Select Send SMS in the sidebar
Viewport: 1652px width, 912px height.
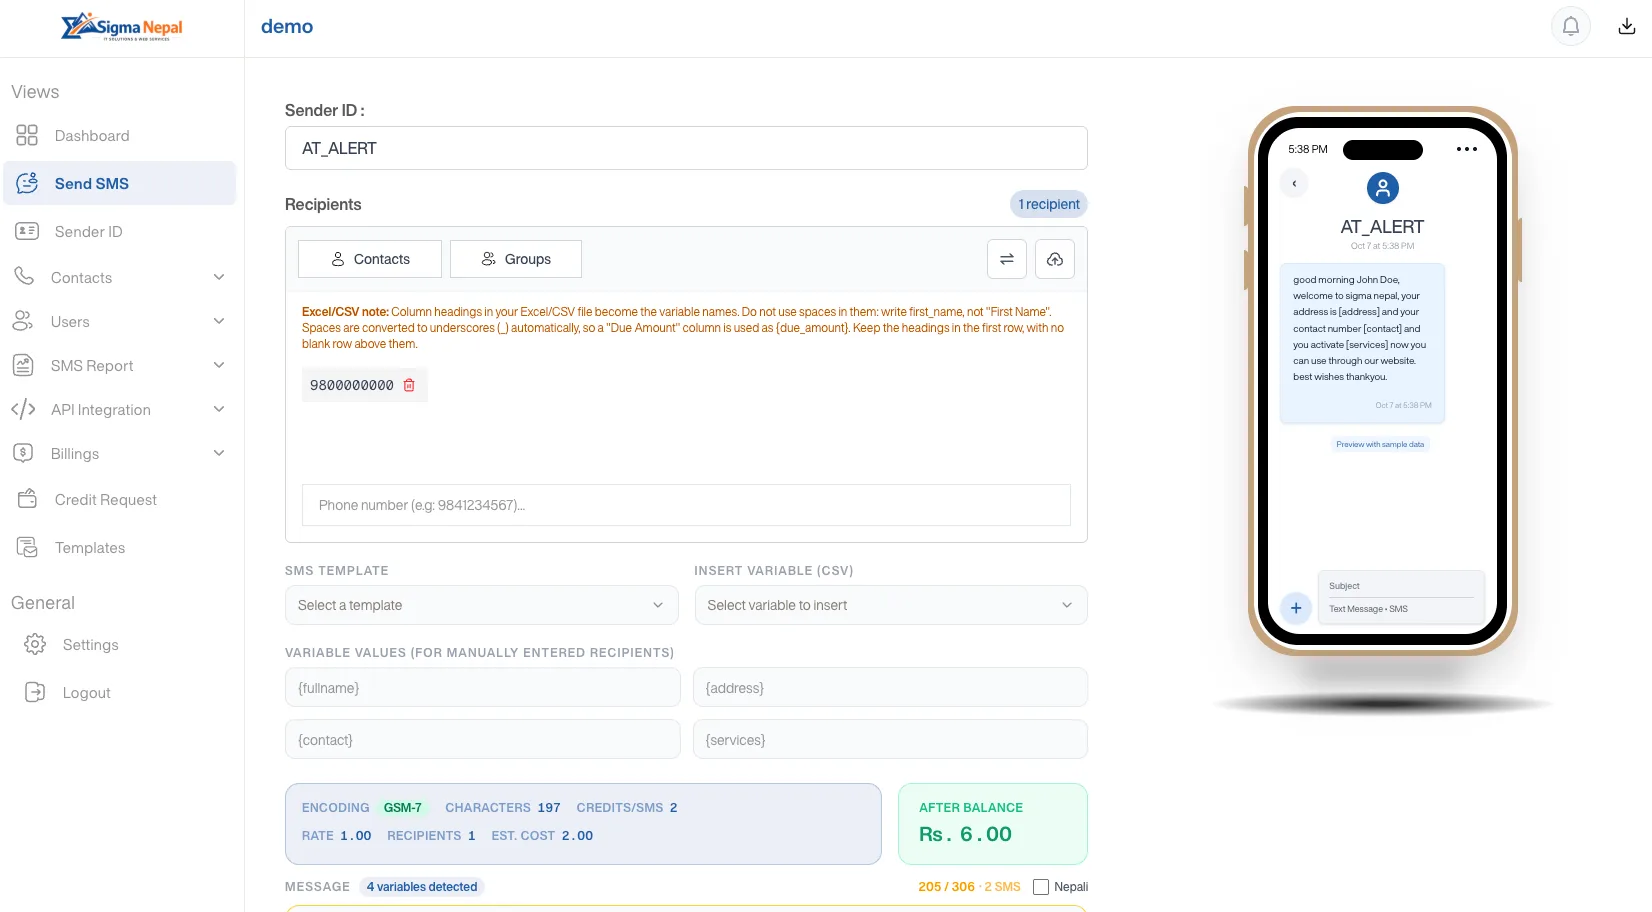pos(120,184)
